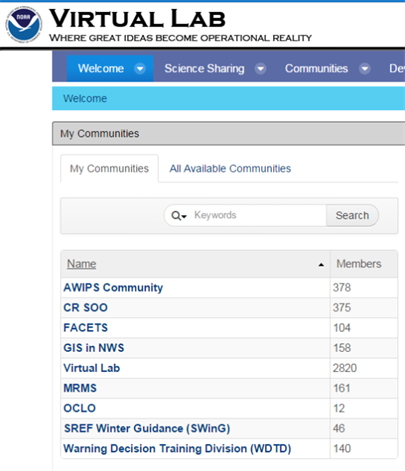Open the AWIPS Community link
The height and width of the screenshot is (471, 405).
tap(113, 288)
